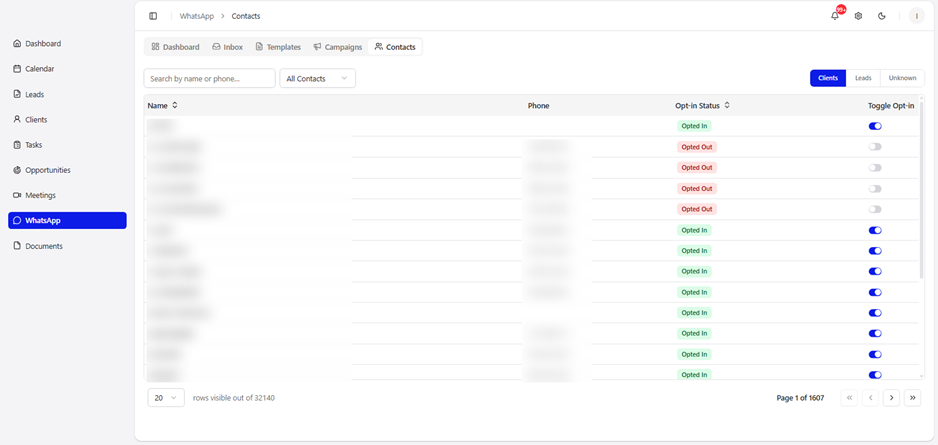Viewport: 938px width, 445px height.
Task: Open settings via the gear icon
Action: pos(858,16)
